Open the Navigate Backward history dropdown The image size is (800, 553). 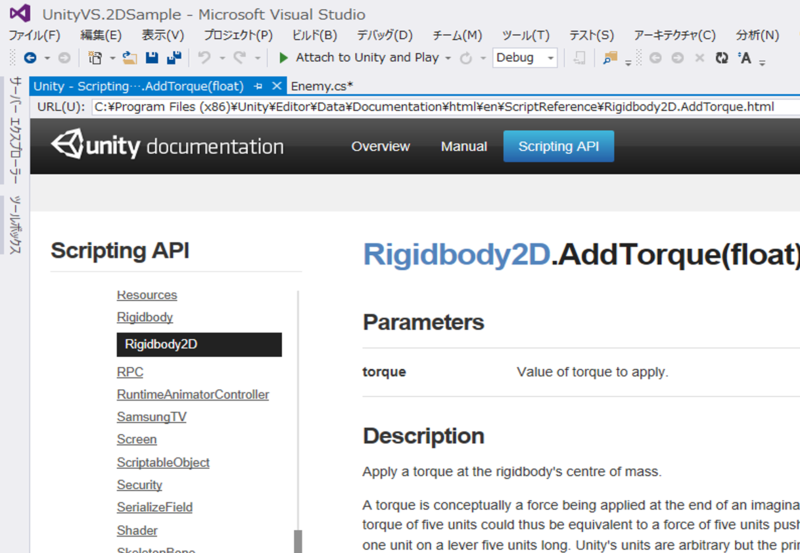pyautogui.click(x=47, y=58)
